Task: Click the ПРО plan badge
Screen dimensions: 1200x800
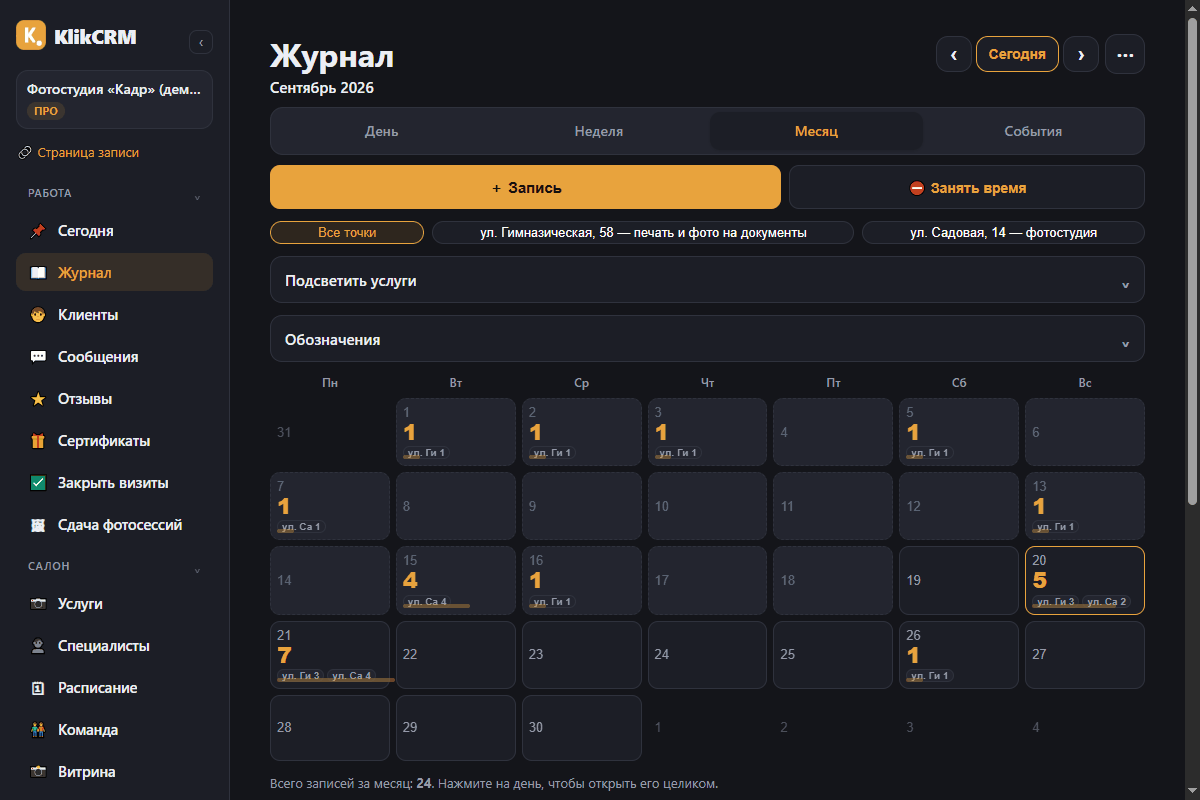Action: pyautogui.click(x=46, y=111)
